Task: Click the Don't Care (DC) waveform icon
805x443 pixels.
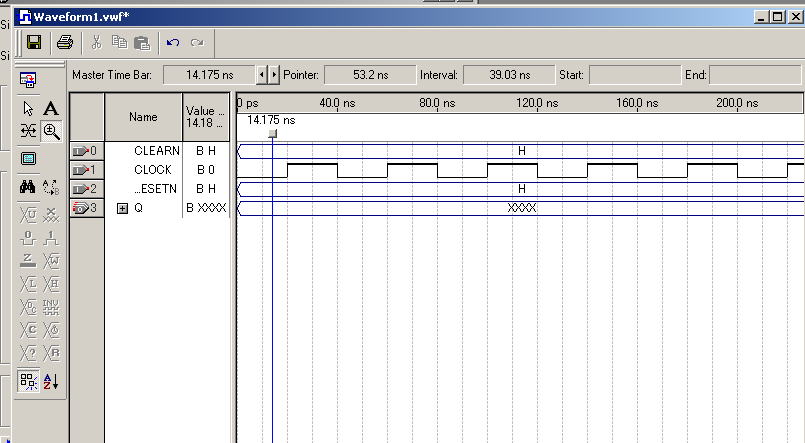Action: pyautogui.click(x=28, y=307)
